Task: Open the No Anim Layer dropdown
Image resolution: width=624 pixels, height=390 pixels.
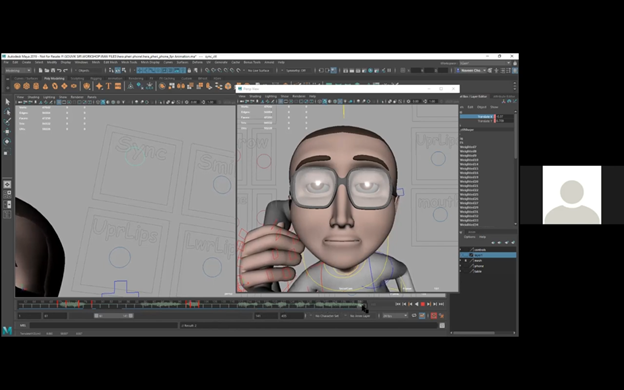Action: (361, 316)
